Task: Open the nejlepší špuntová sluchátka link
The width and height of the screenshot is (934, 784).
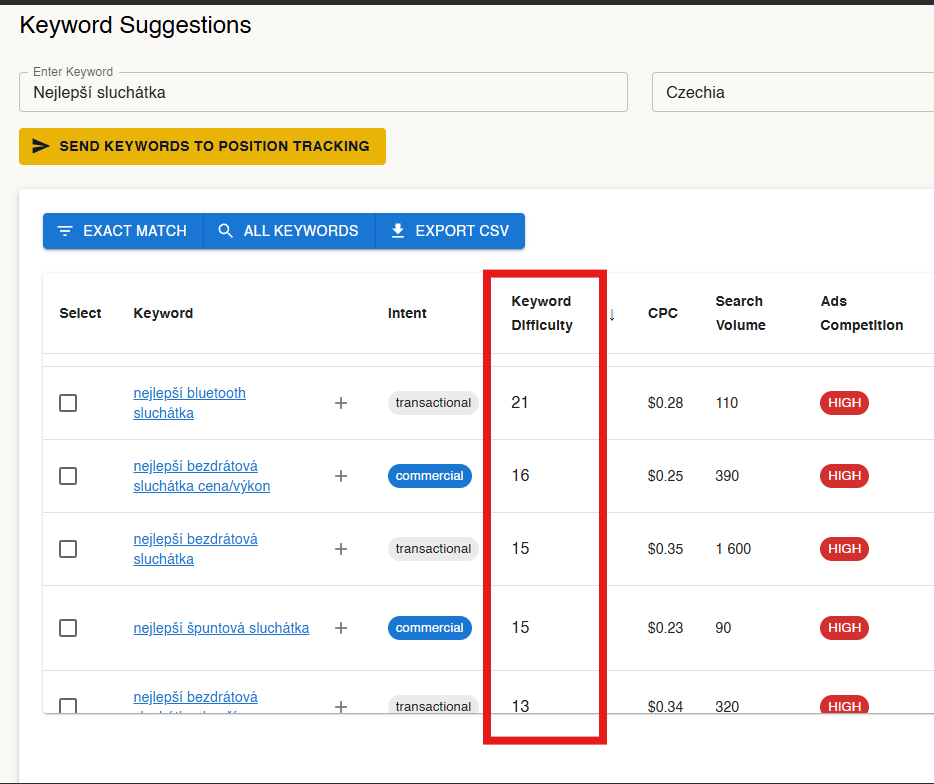Action: [221, 628]
